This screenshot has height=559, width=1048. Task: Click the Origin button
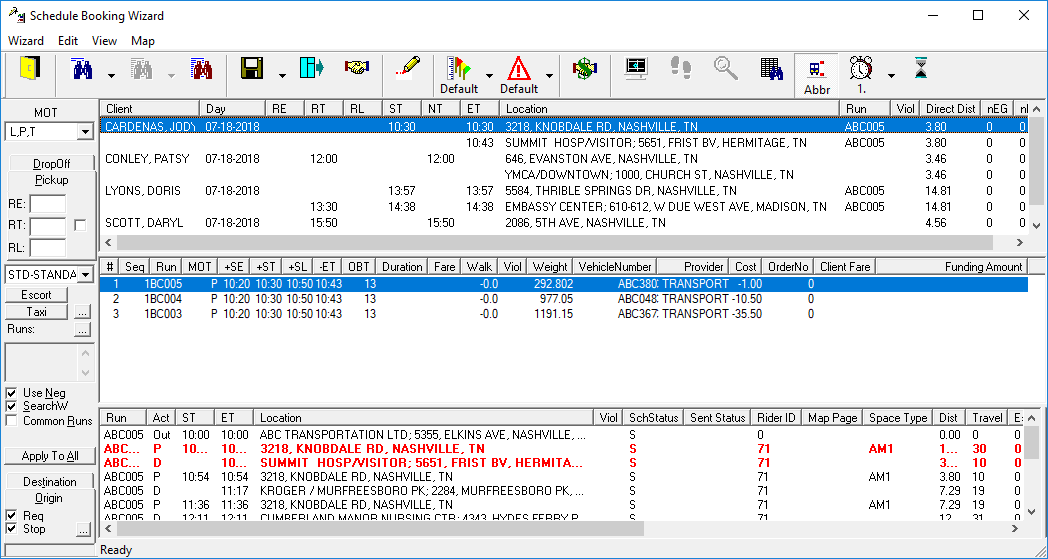(x=49, y=498)
